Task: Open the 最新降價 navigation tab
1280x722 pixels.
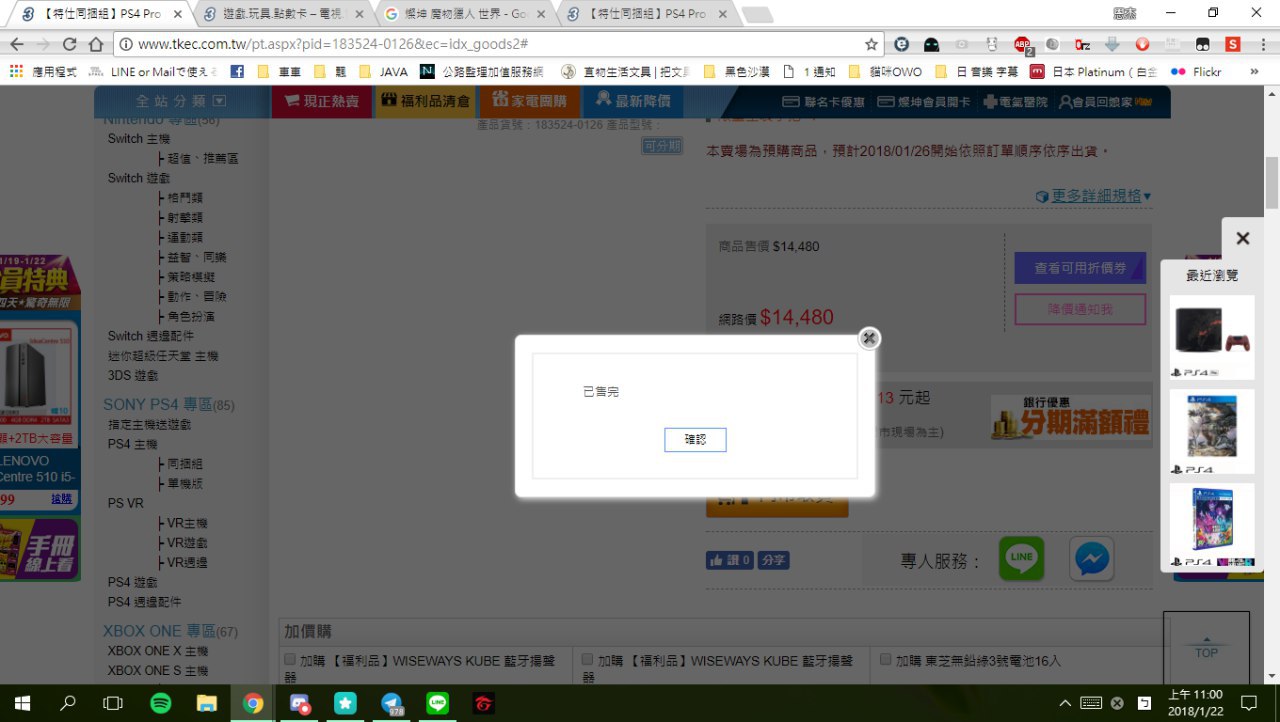Action: point(632,101)
